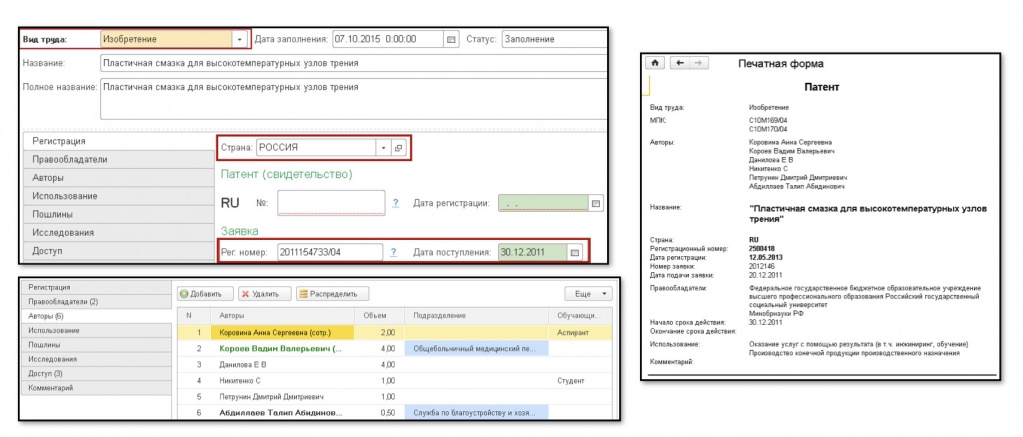Select row Абдиллаев Талип Абидинов in the table

[395, 413]
